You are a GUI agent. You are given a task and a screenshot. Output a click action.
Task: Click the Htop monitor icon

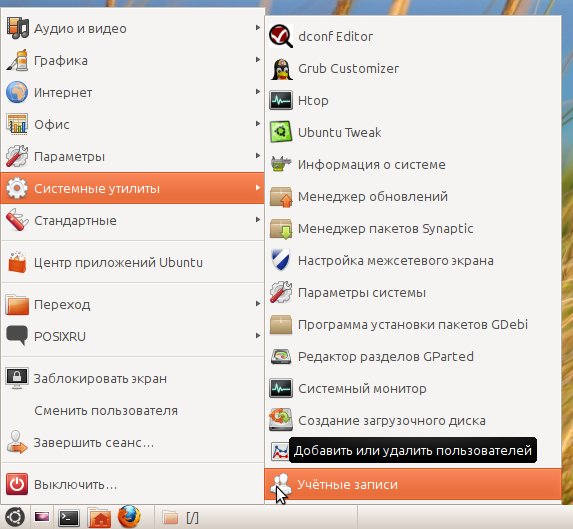[281, 100]
